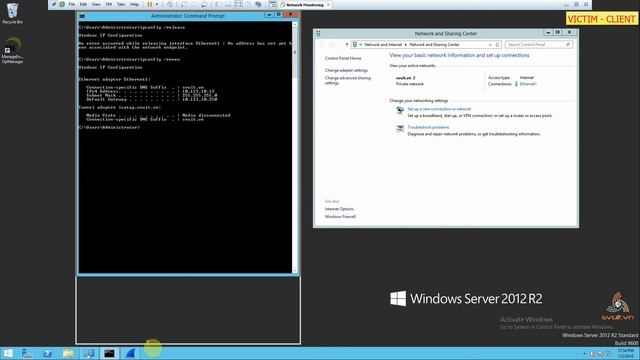Open Troubleshoot problems link
Screen dimensions: 640x360
pos(428,127)
